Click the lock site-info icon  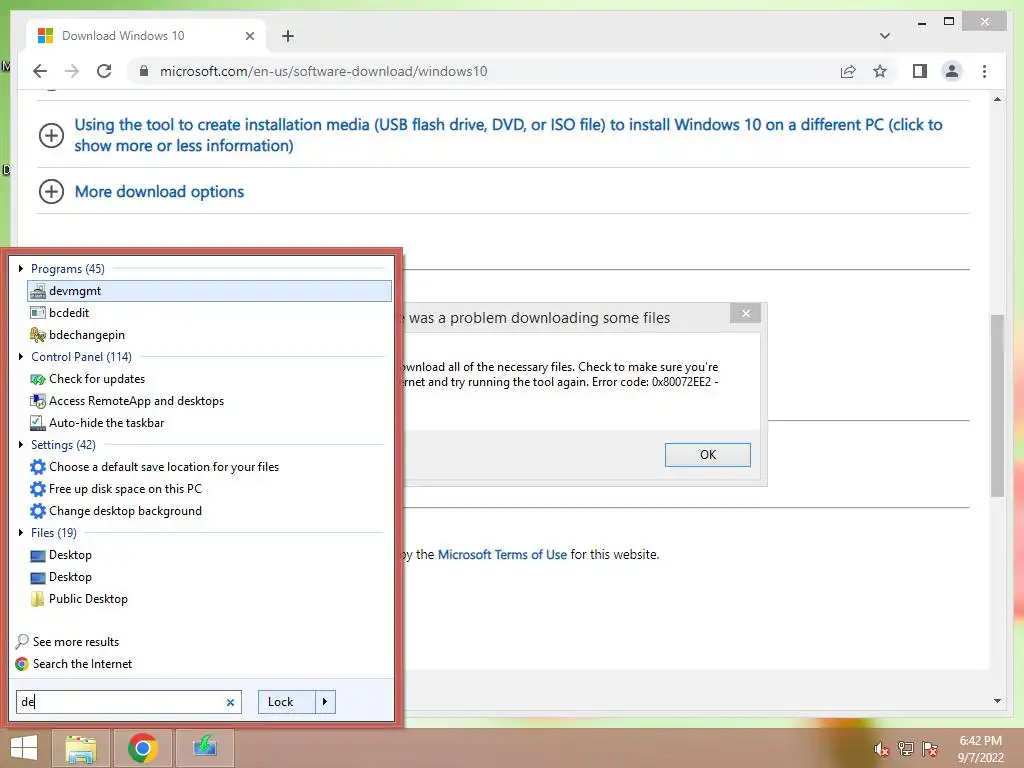(144, 71)
